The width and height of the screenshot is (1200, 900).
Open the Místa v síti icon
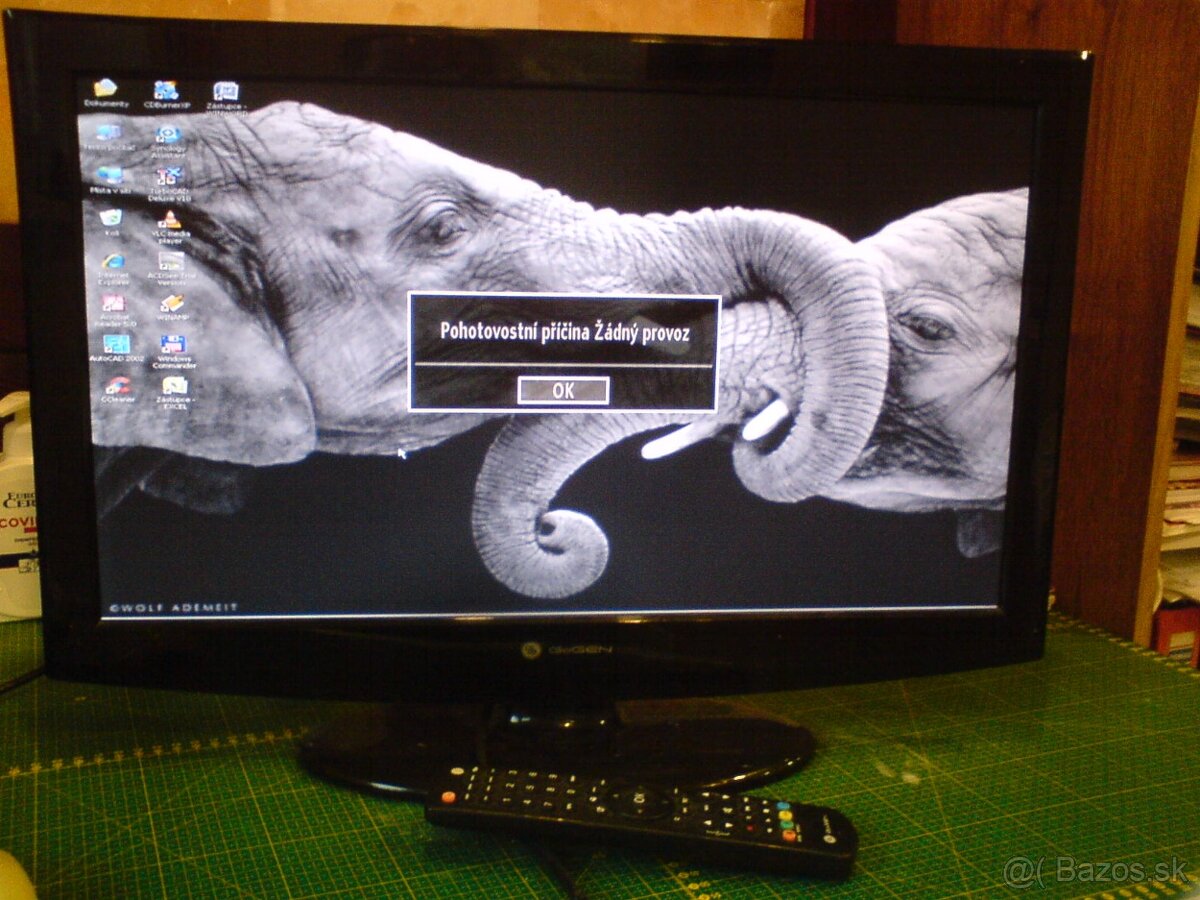(110, 180)
